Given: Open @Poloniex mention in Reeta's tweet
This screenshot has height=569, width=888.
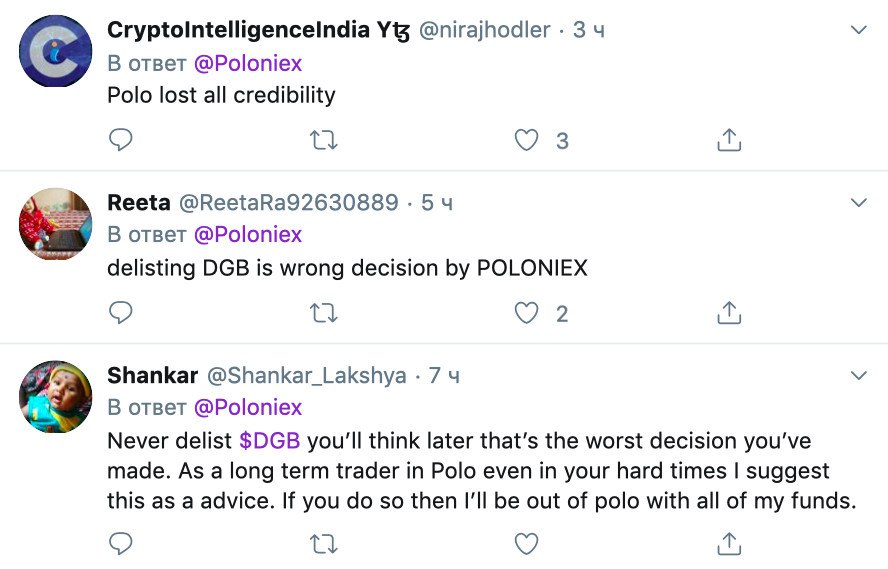Looking at the screenshot, I should click(247, 235).
